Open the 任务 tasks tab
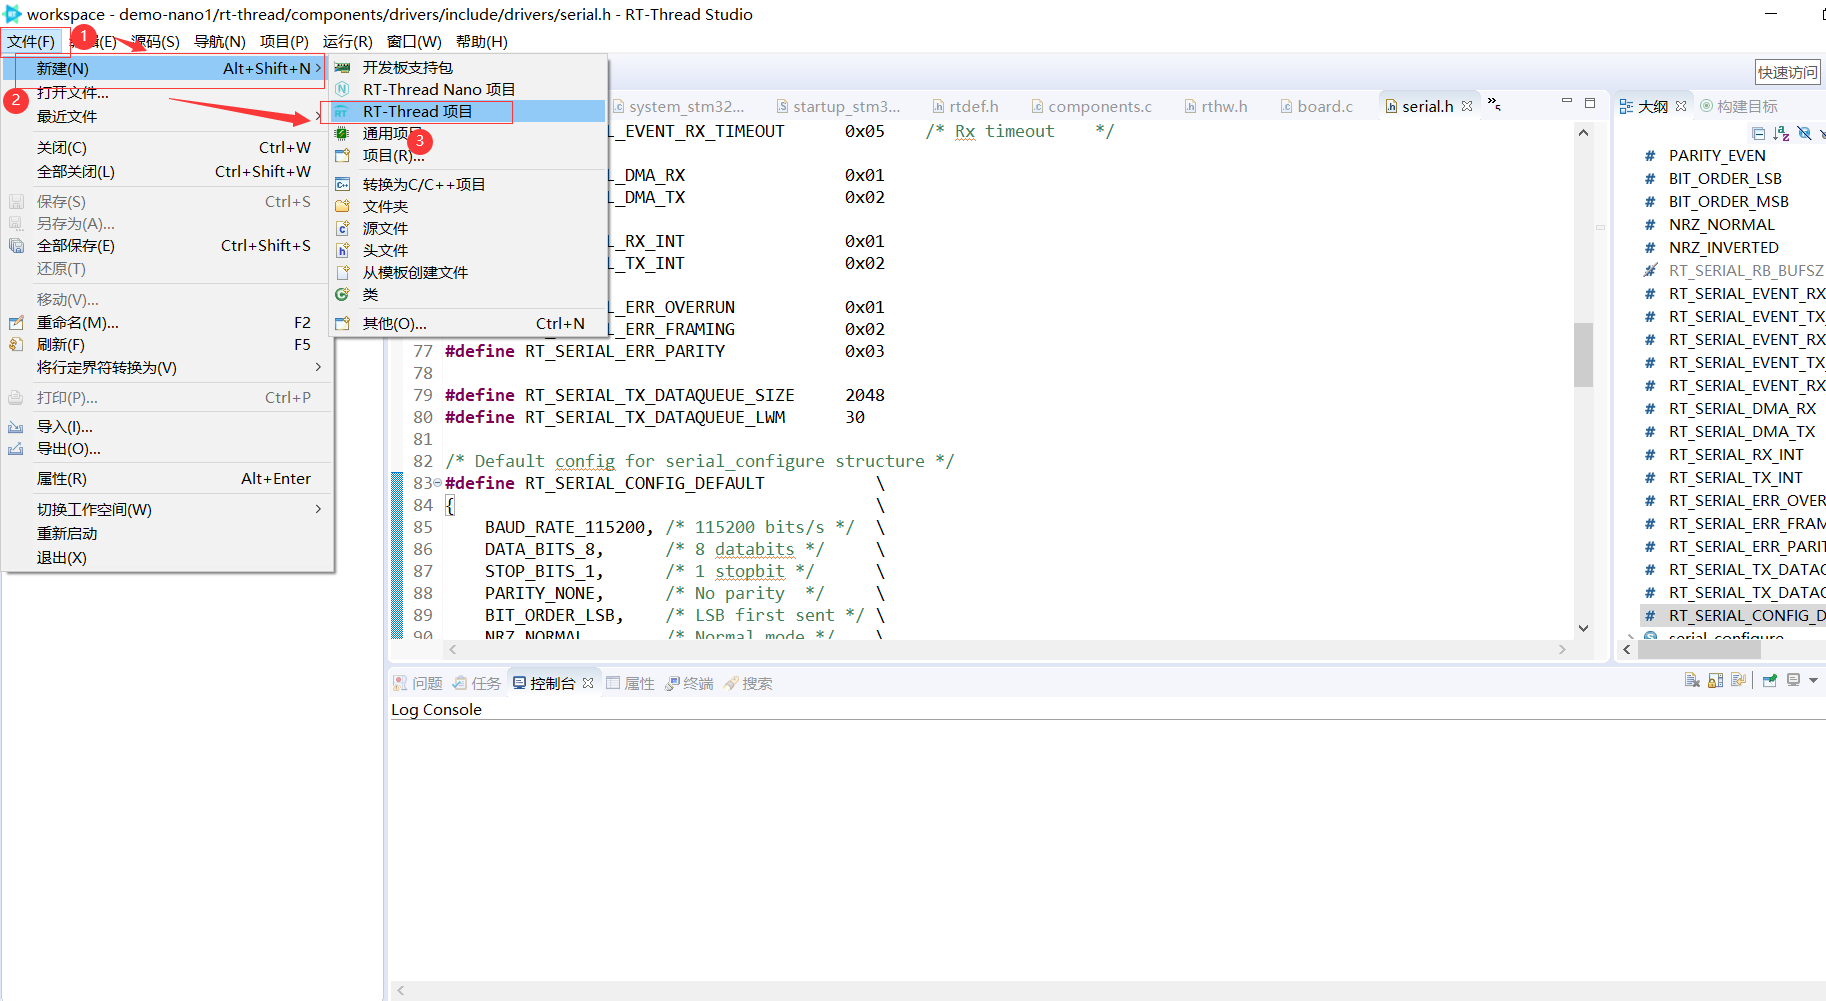The height and width of the screenshot is (1001, 1826). point(477,683)
